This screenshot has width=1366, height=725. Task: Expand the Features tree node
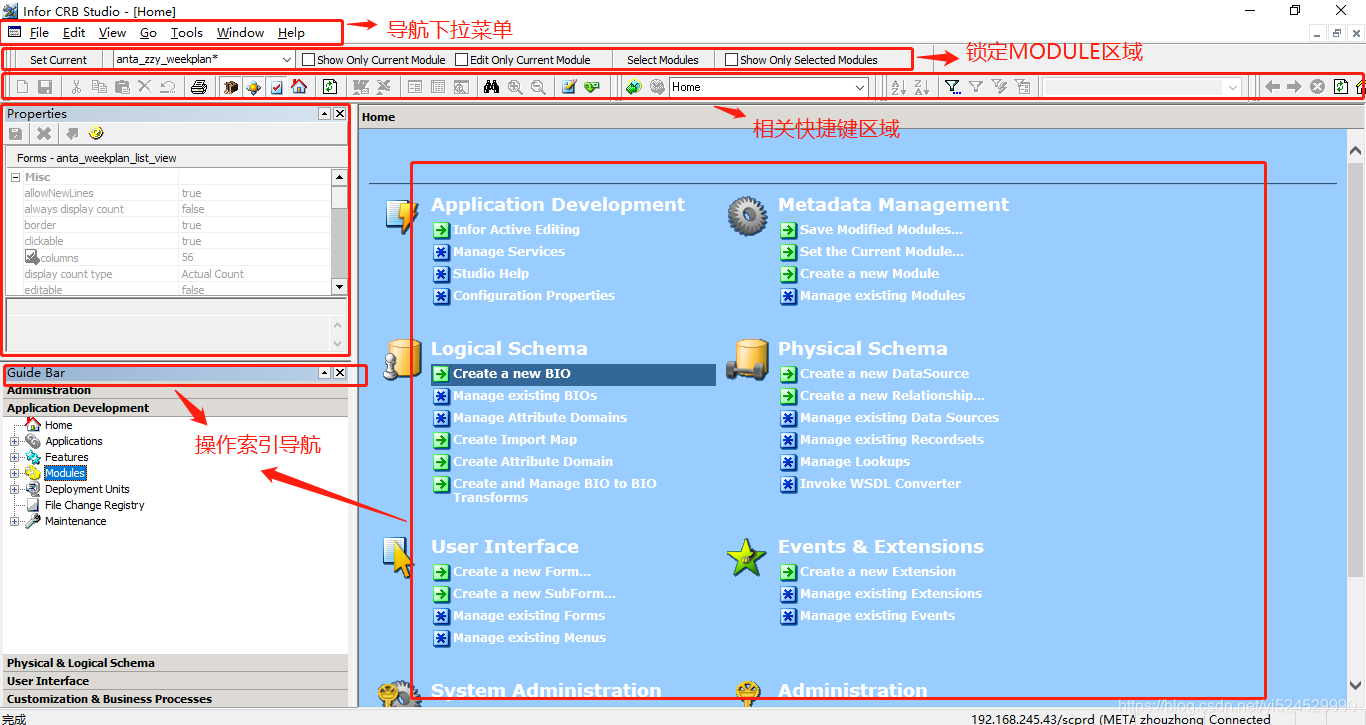click(x=15, y=457)
